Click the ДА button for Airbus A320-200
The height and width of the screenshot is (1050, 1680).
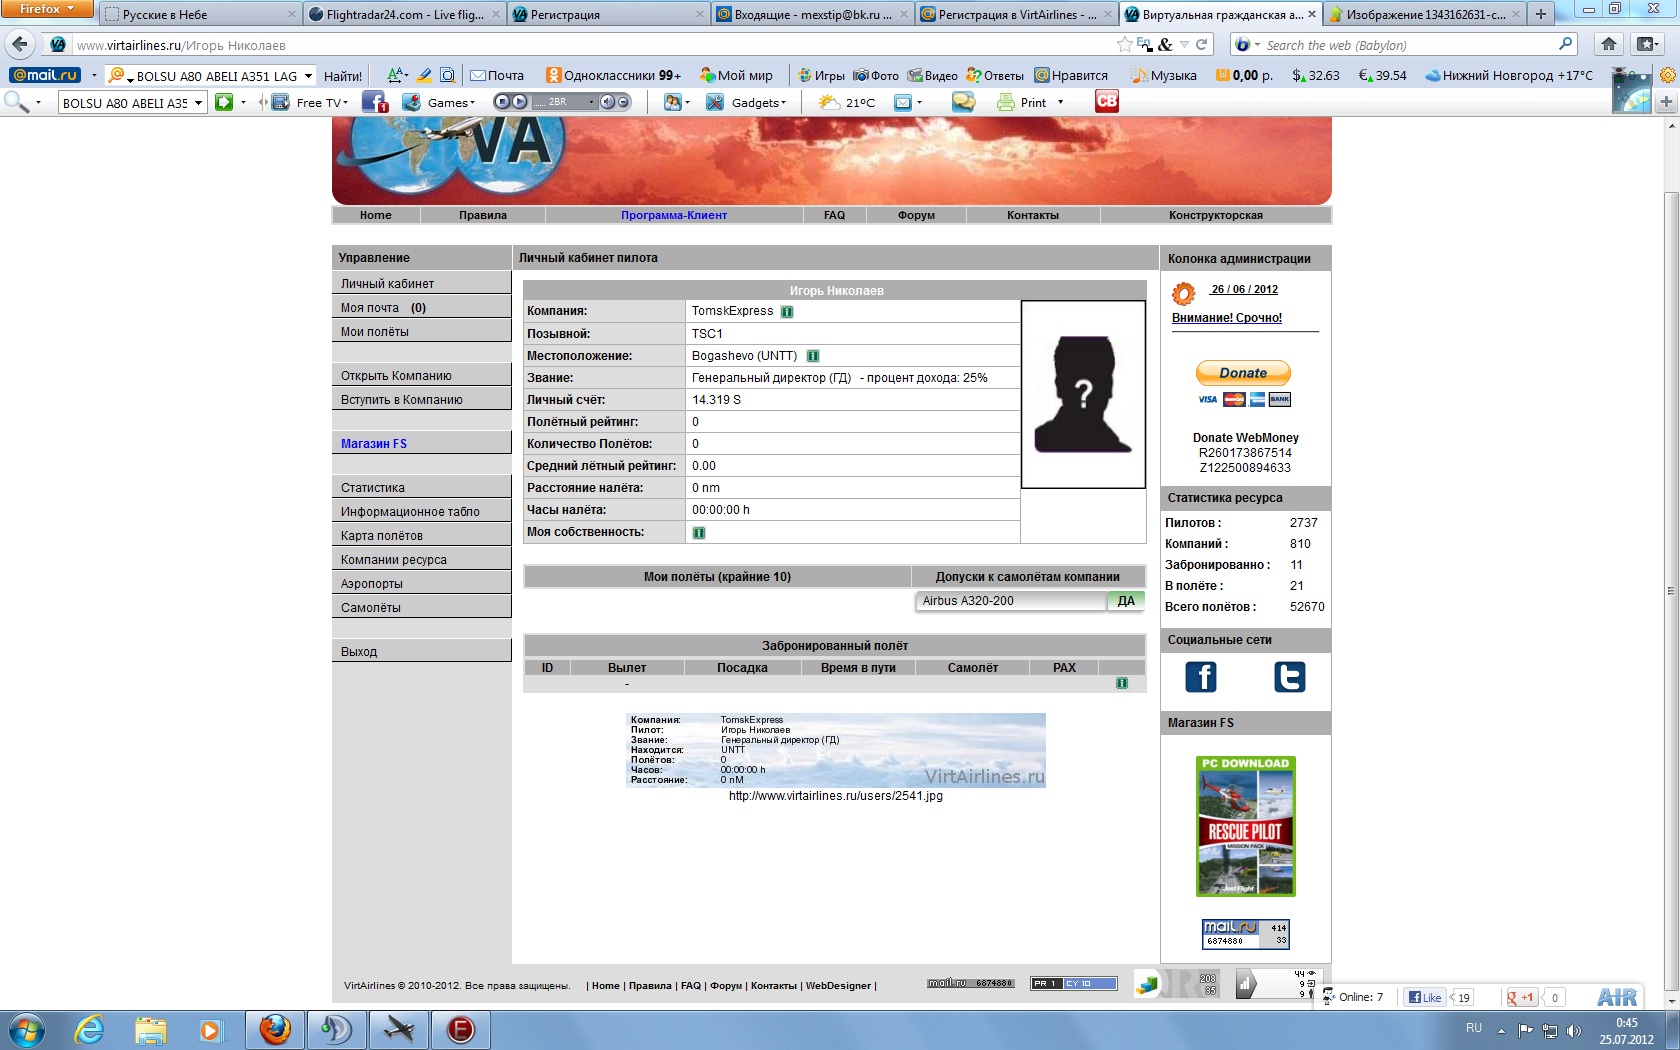point(1126,601)
